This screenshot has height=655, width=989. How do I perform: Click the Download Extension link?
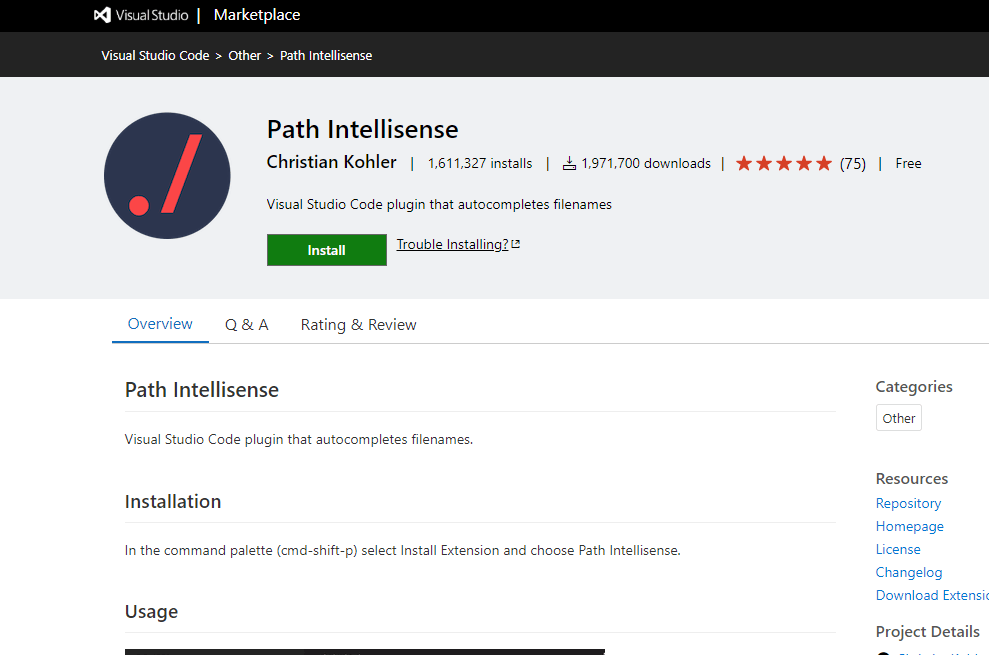(931, 595)
